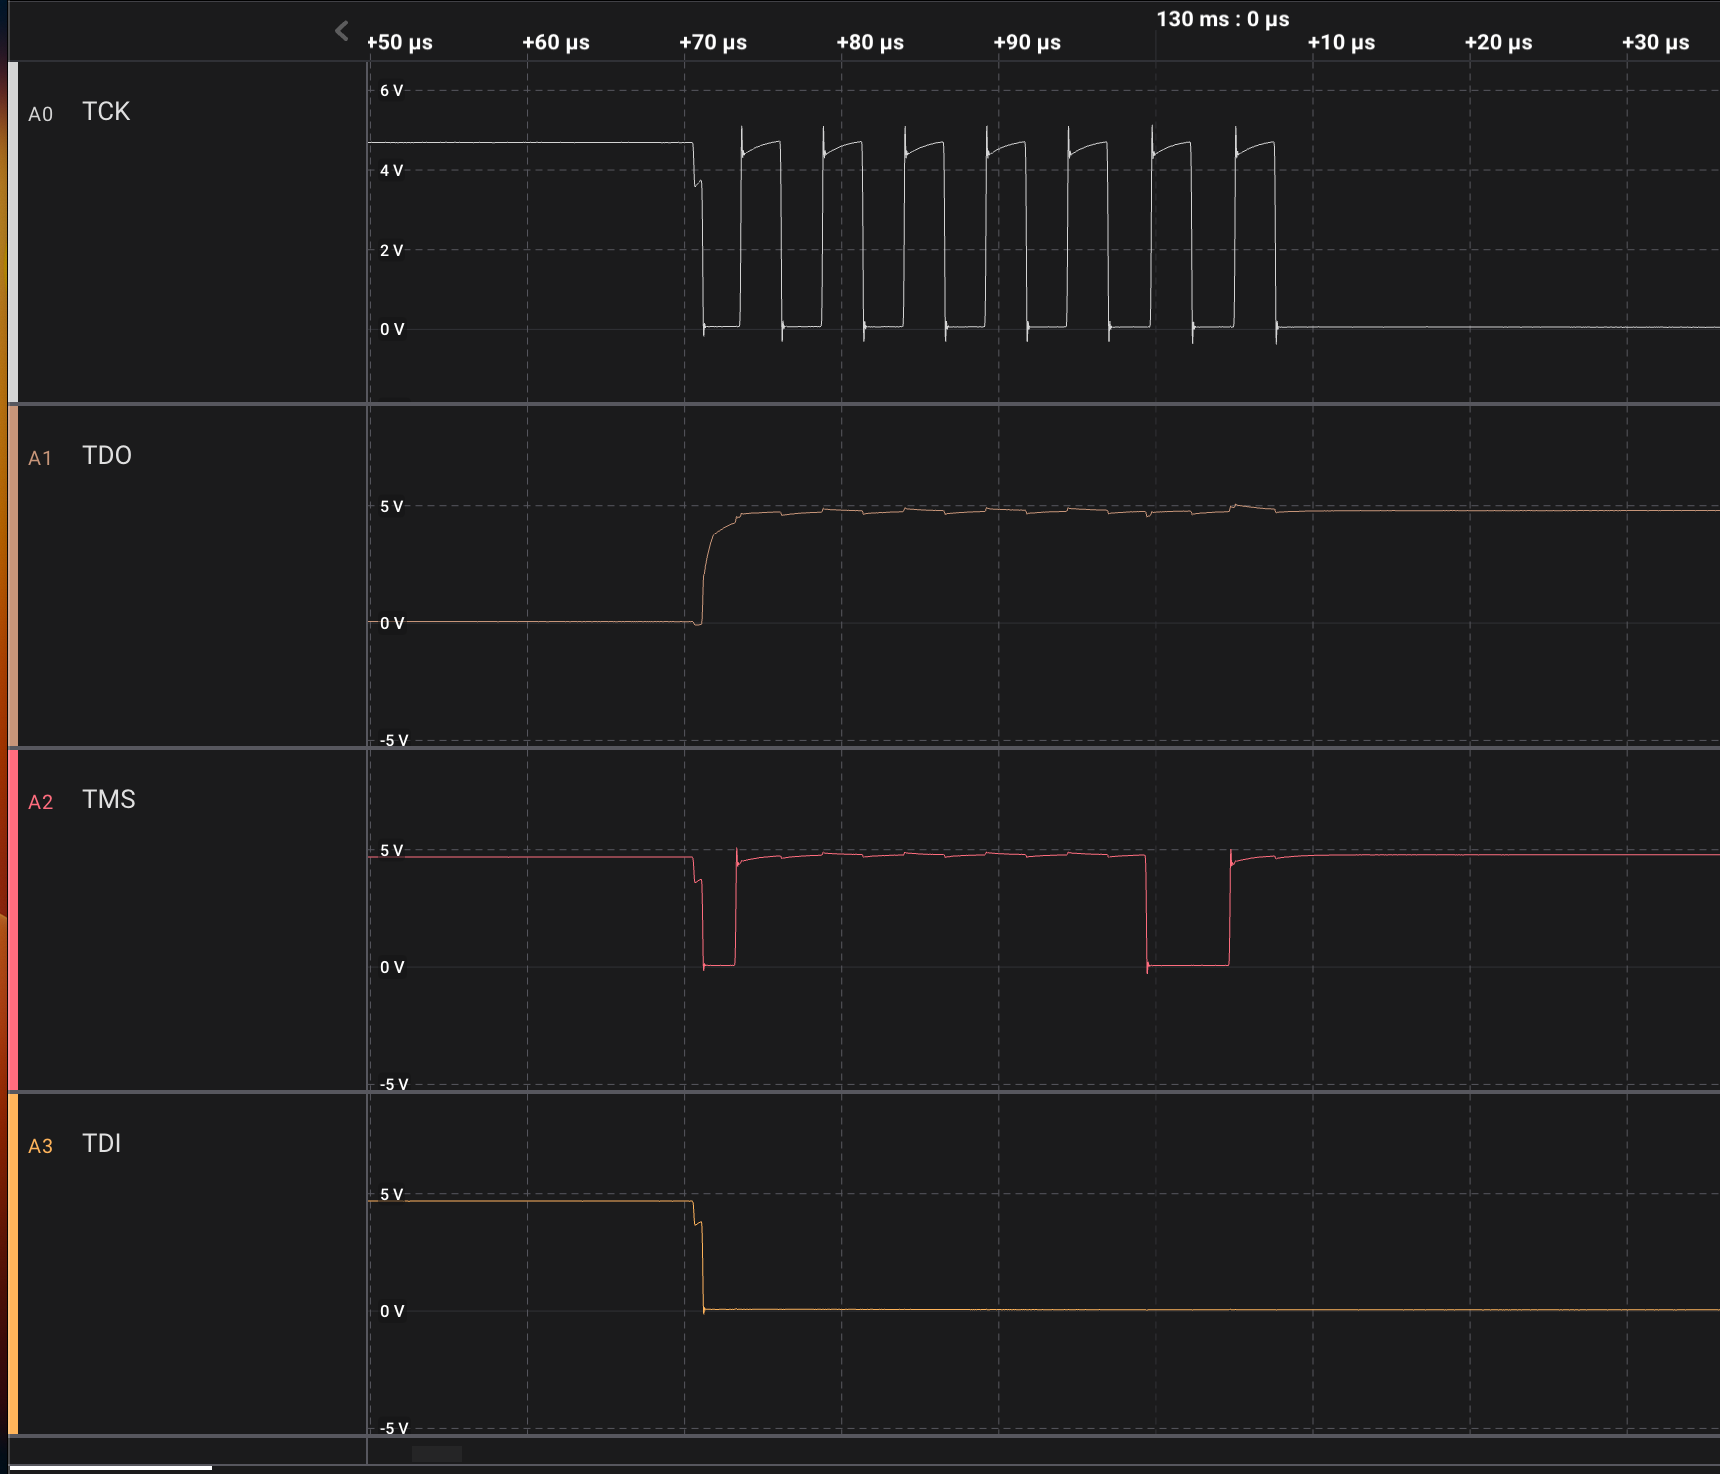Image resolution: width=1720 pixels, height=1474 pixels.
Task: Click the 4 V label on TCK axis
Action: pos(392,170)
